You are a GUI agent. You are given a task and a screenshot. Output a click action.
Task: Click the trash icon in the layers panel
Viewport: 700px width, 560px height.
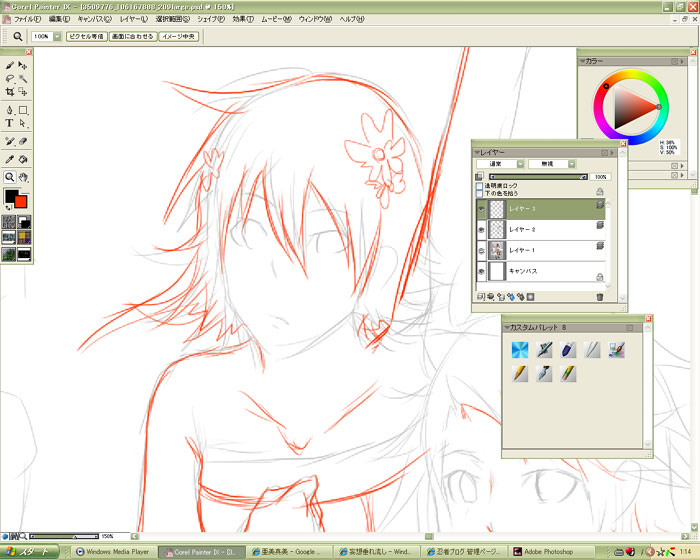(600, 297)
